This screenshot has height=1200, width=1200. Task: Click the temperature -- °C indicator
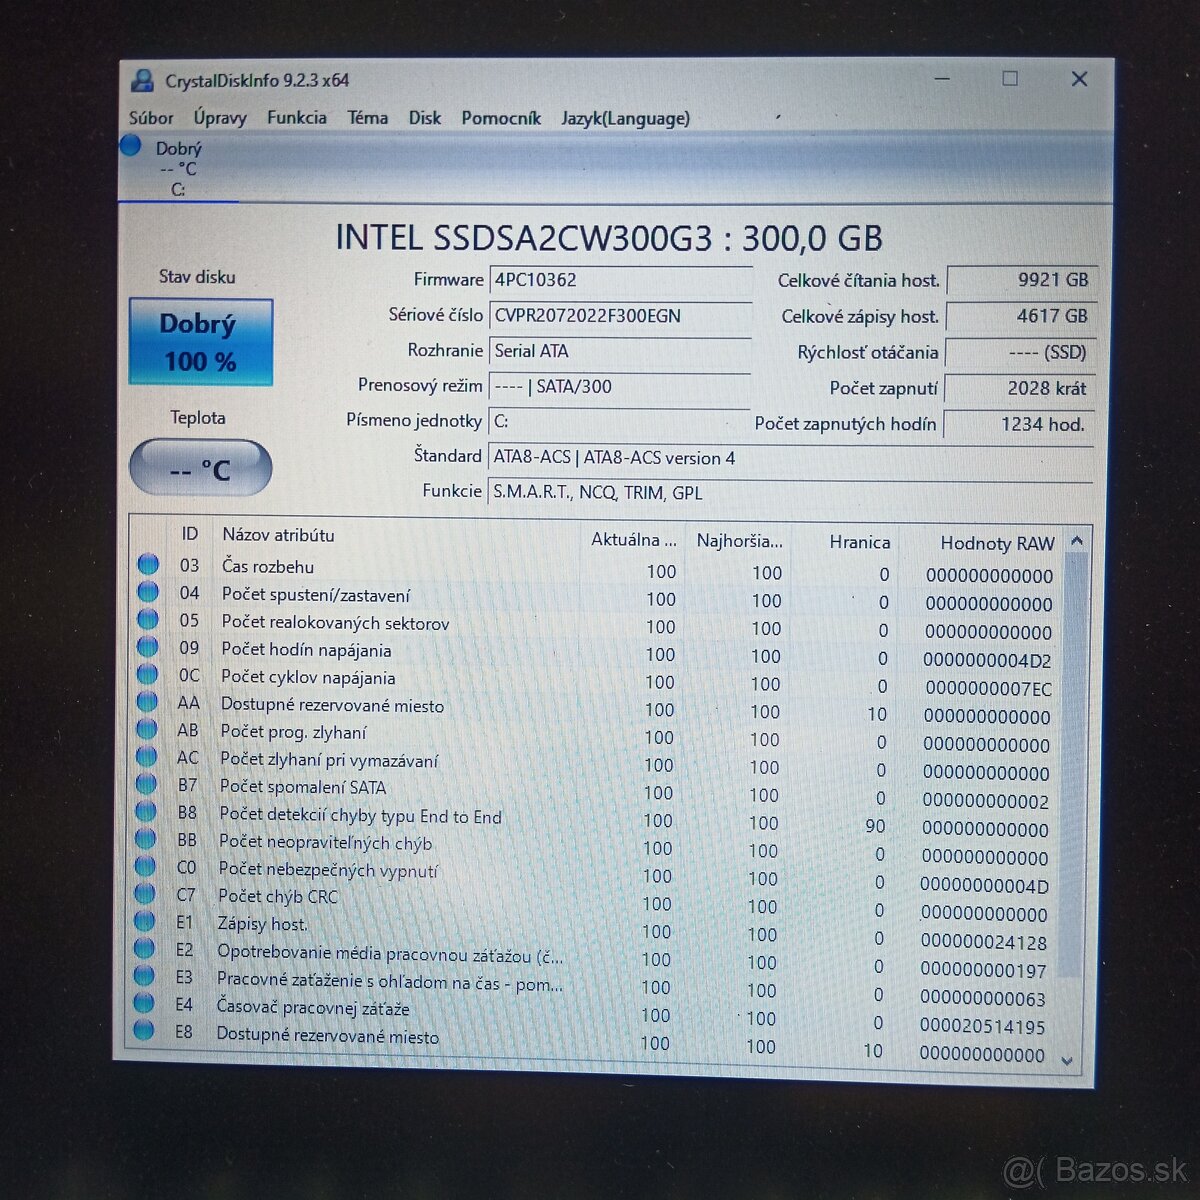point(200,468)
